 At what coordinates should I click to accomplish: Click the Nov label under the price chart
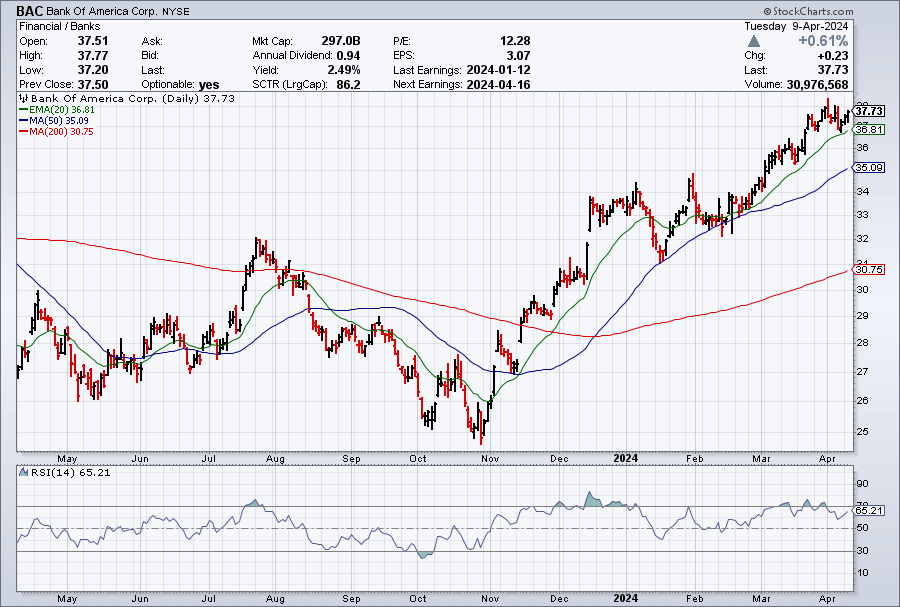pos(490,459)
